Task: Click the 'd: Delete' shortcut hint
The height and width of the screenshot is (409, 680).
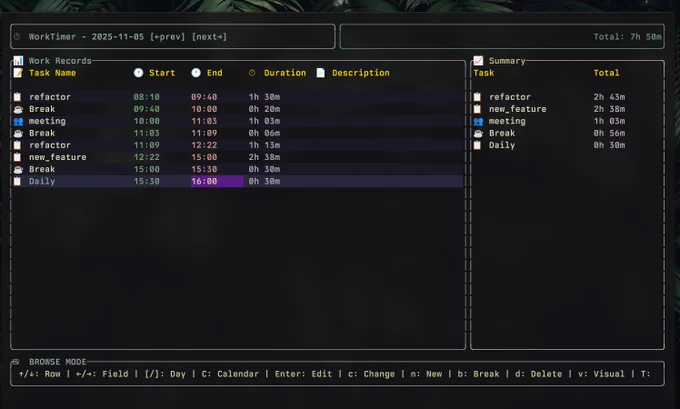Action: 539,374
